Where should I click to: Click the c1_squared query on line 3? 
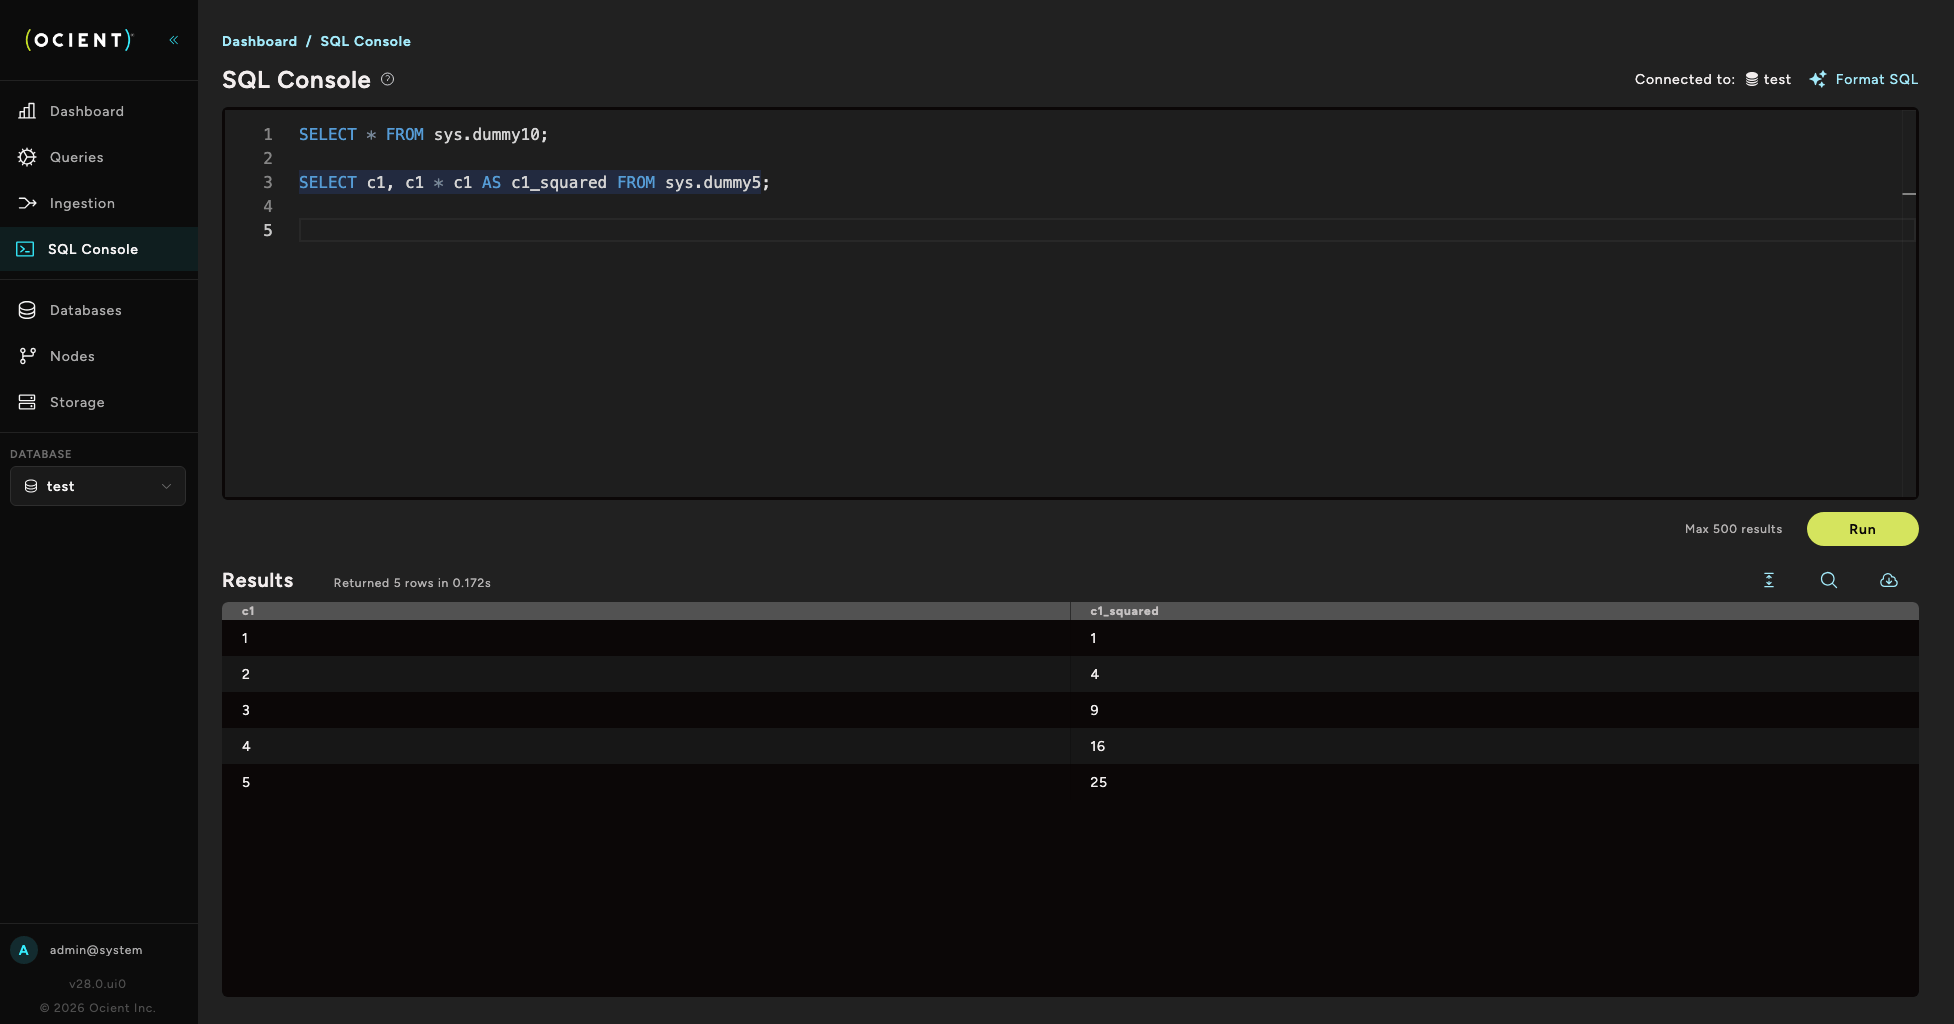(x=534, y=182)
